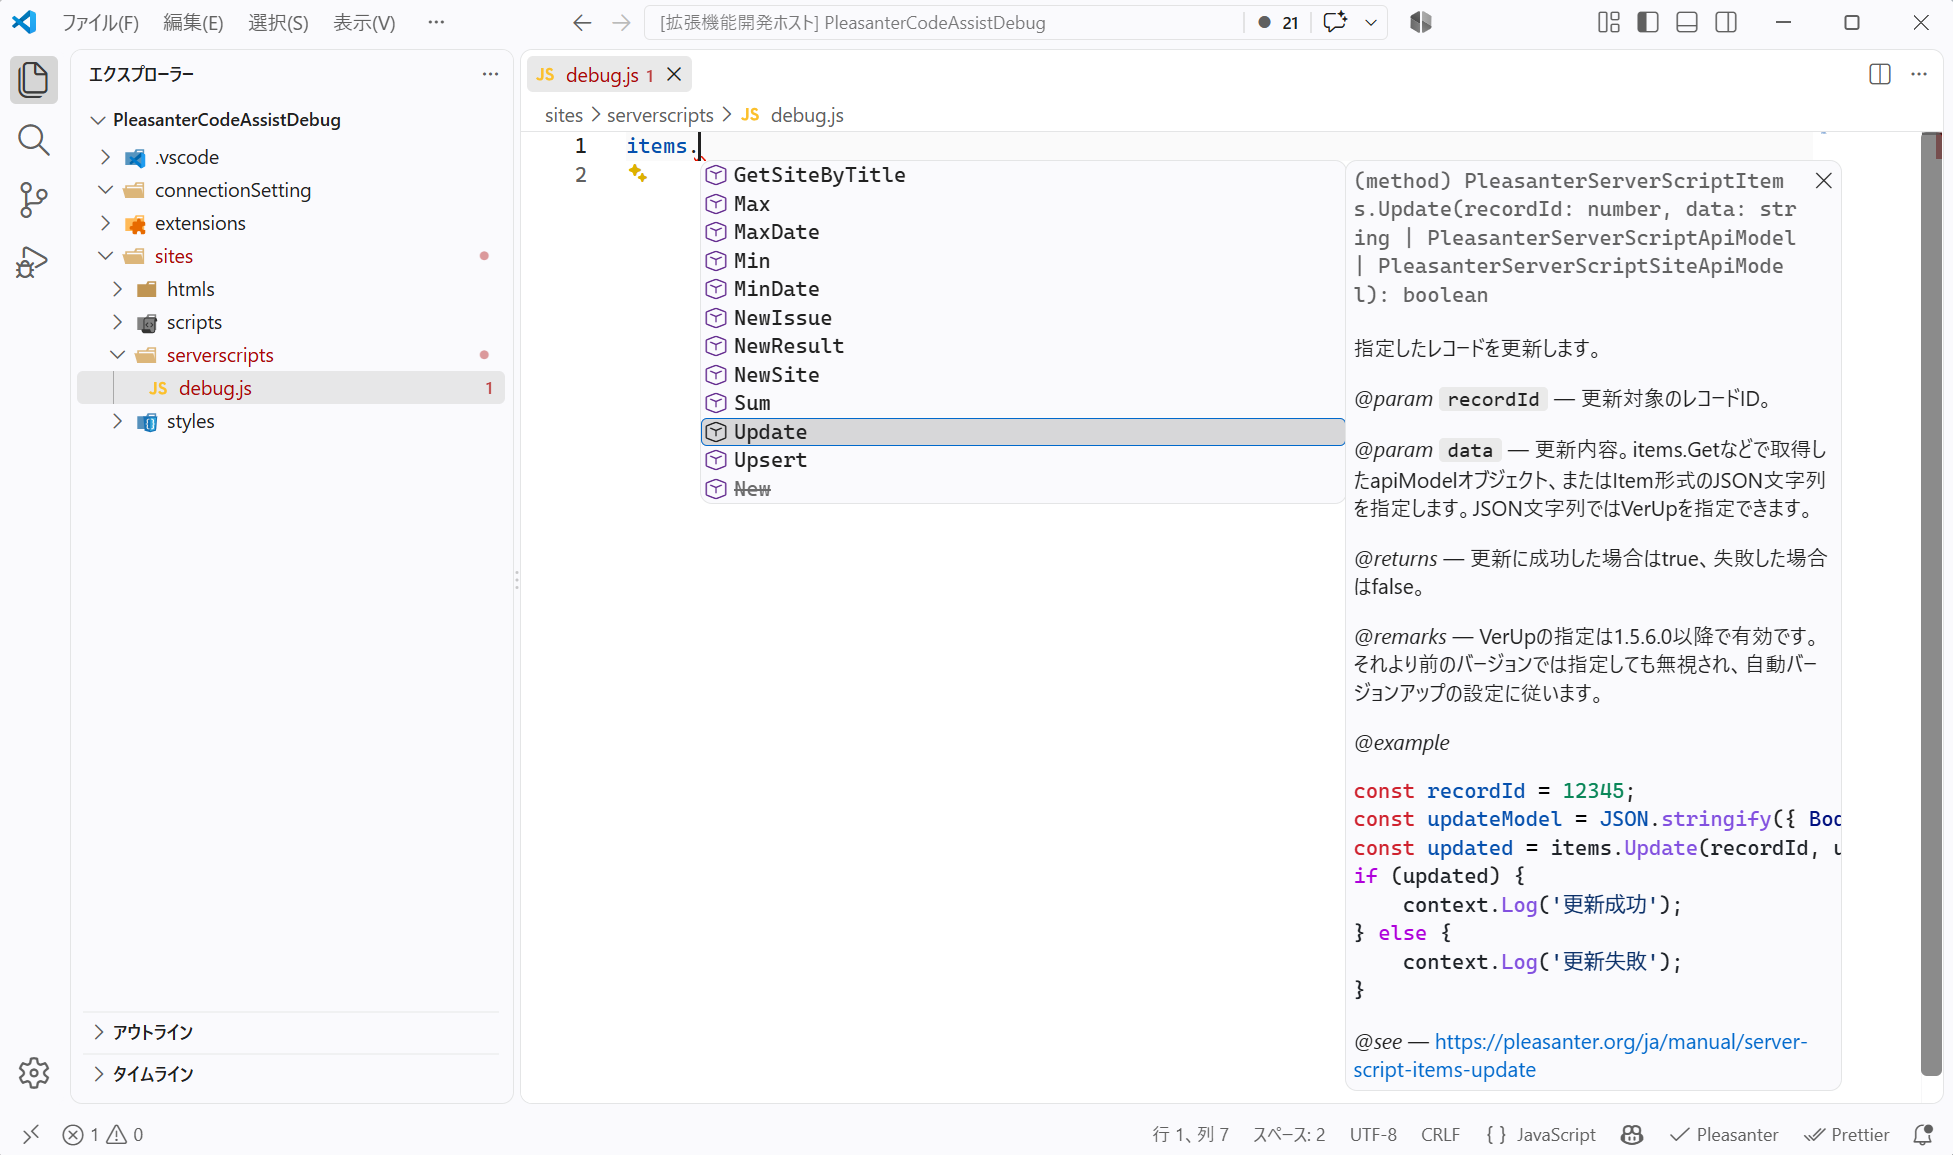Open the 表示(V) menu
Image resolution: width=1953 pixels, height=1155 pixels.
tap(364, 22)
